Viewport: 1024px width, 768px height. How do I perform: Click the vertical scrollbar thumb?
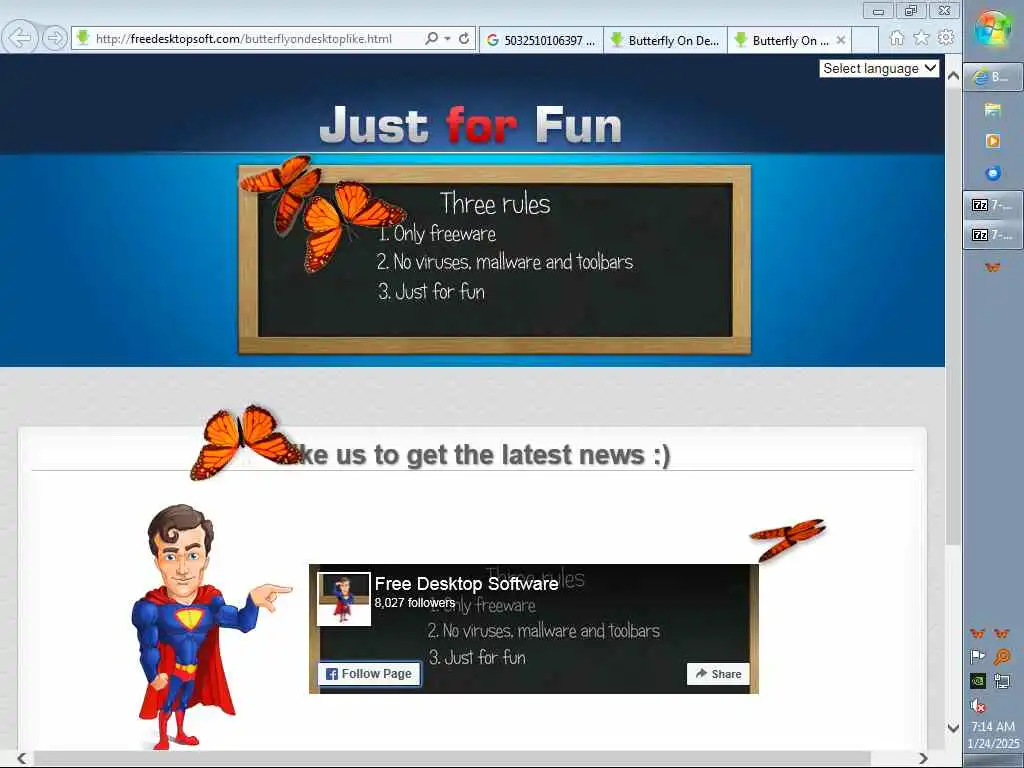pyautogui.click(x=953, y=316)
